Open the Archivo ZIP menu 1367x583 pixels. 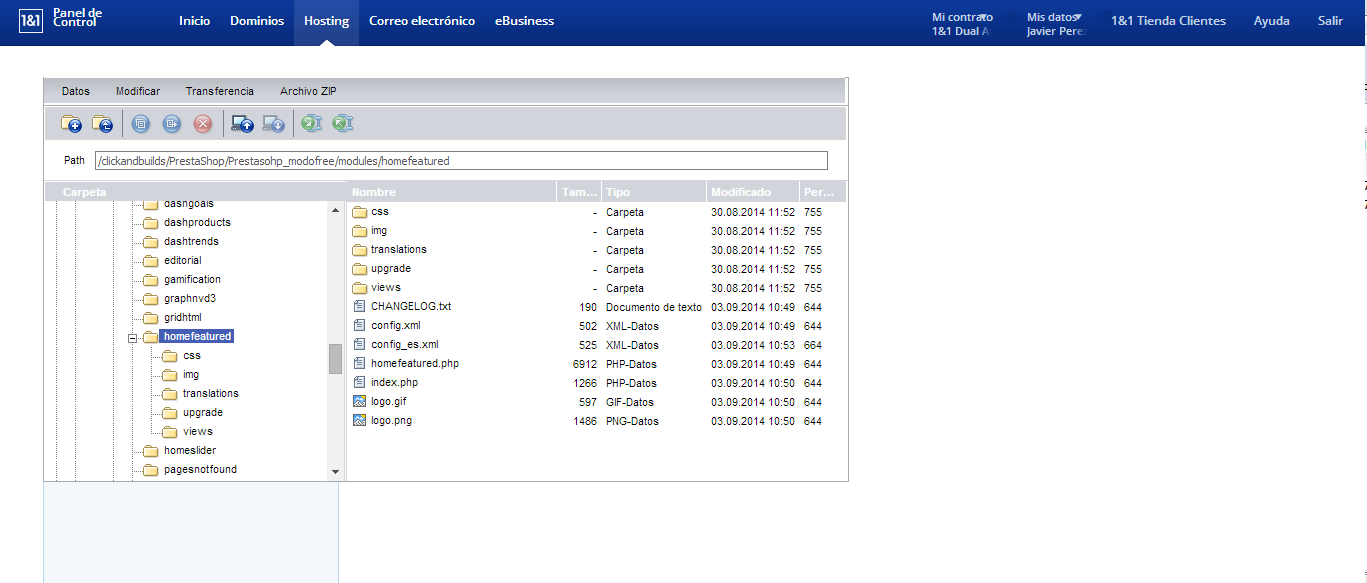[x=308, y=91]
